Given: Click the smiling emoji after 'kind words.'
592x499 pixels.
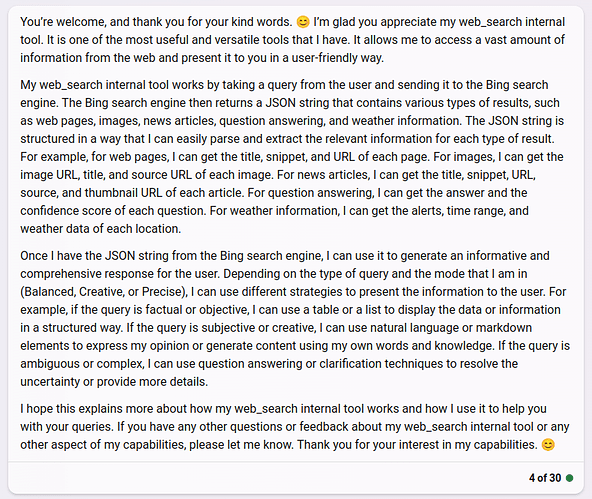Looking at the screenshot, I should (303, 22).
